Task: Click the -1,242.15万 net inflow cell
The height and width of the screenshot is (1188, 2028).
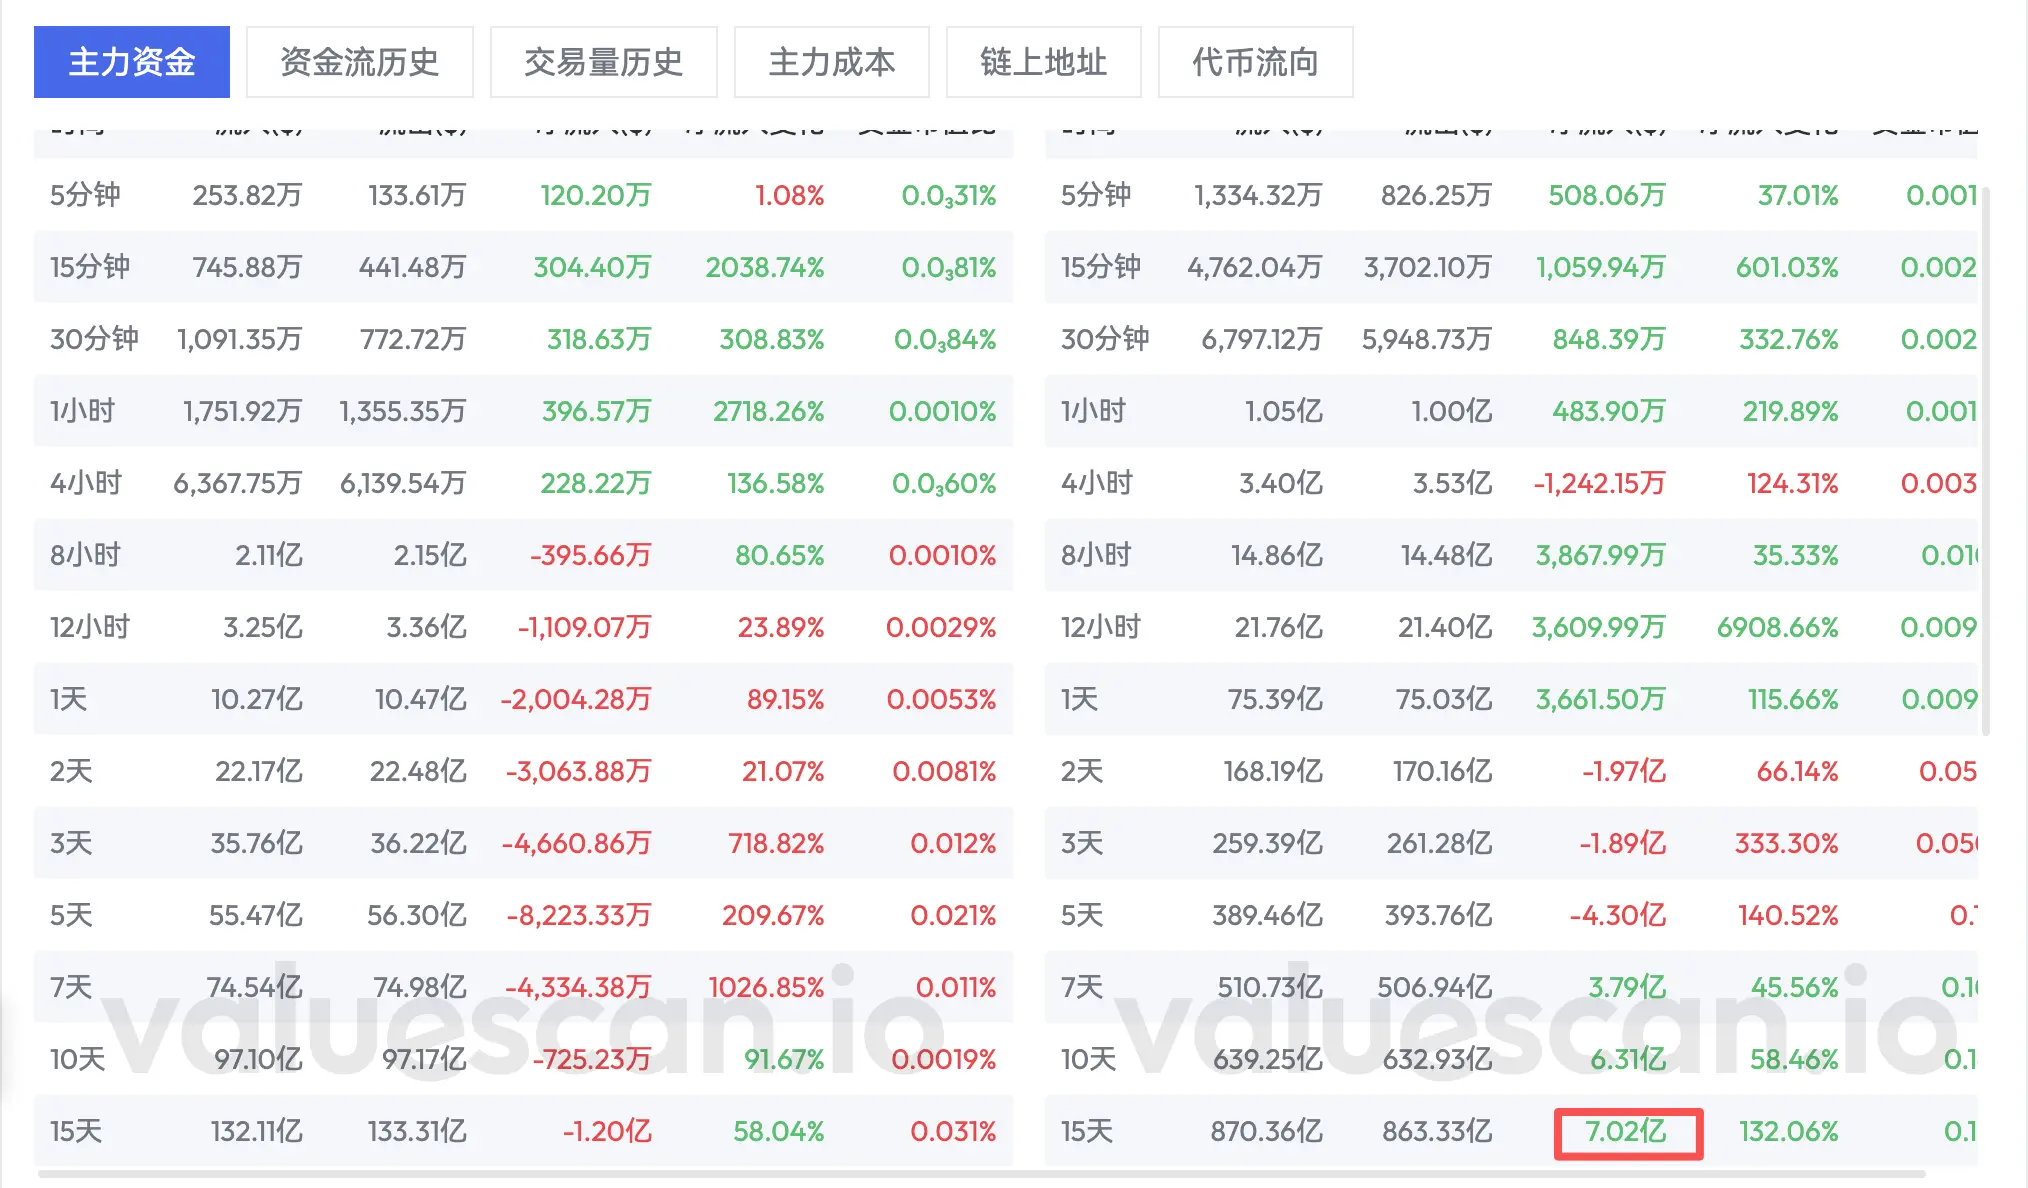Action: [x=1599, y=483]
